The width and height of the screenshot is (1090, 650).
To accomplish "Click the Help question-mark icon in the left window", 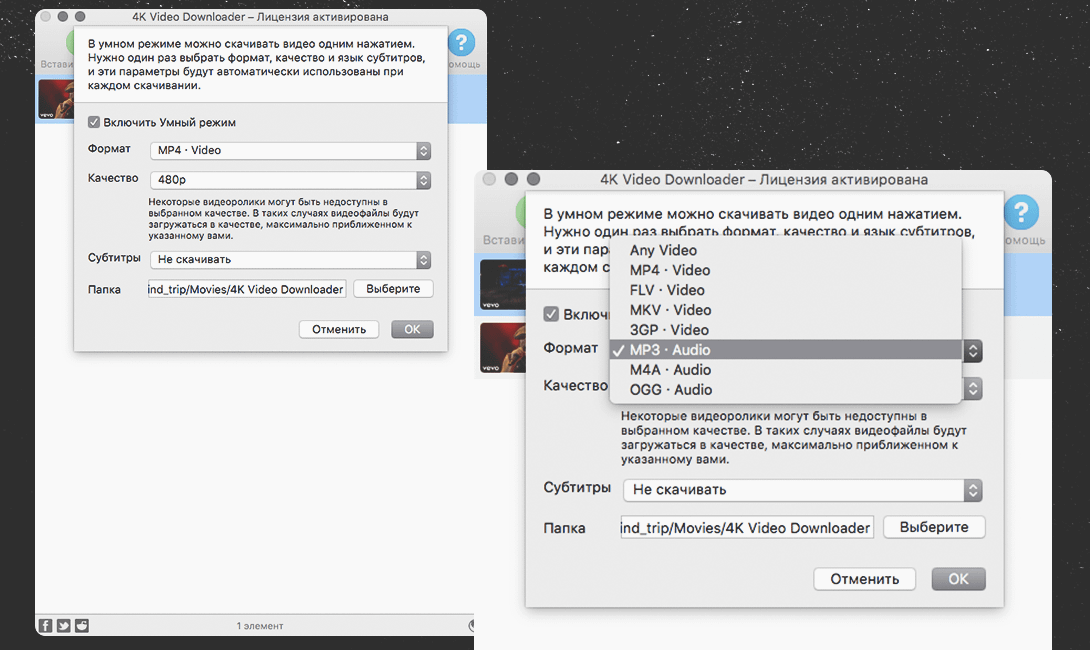I will [461, 43].
